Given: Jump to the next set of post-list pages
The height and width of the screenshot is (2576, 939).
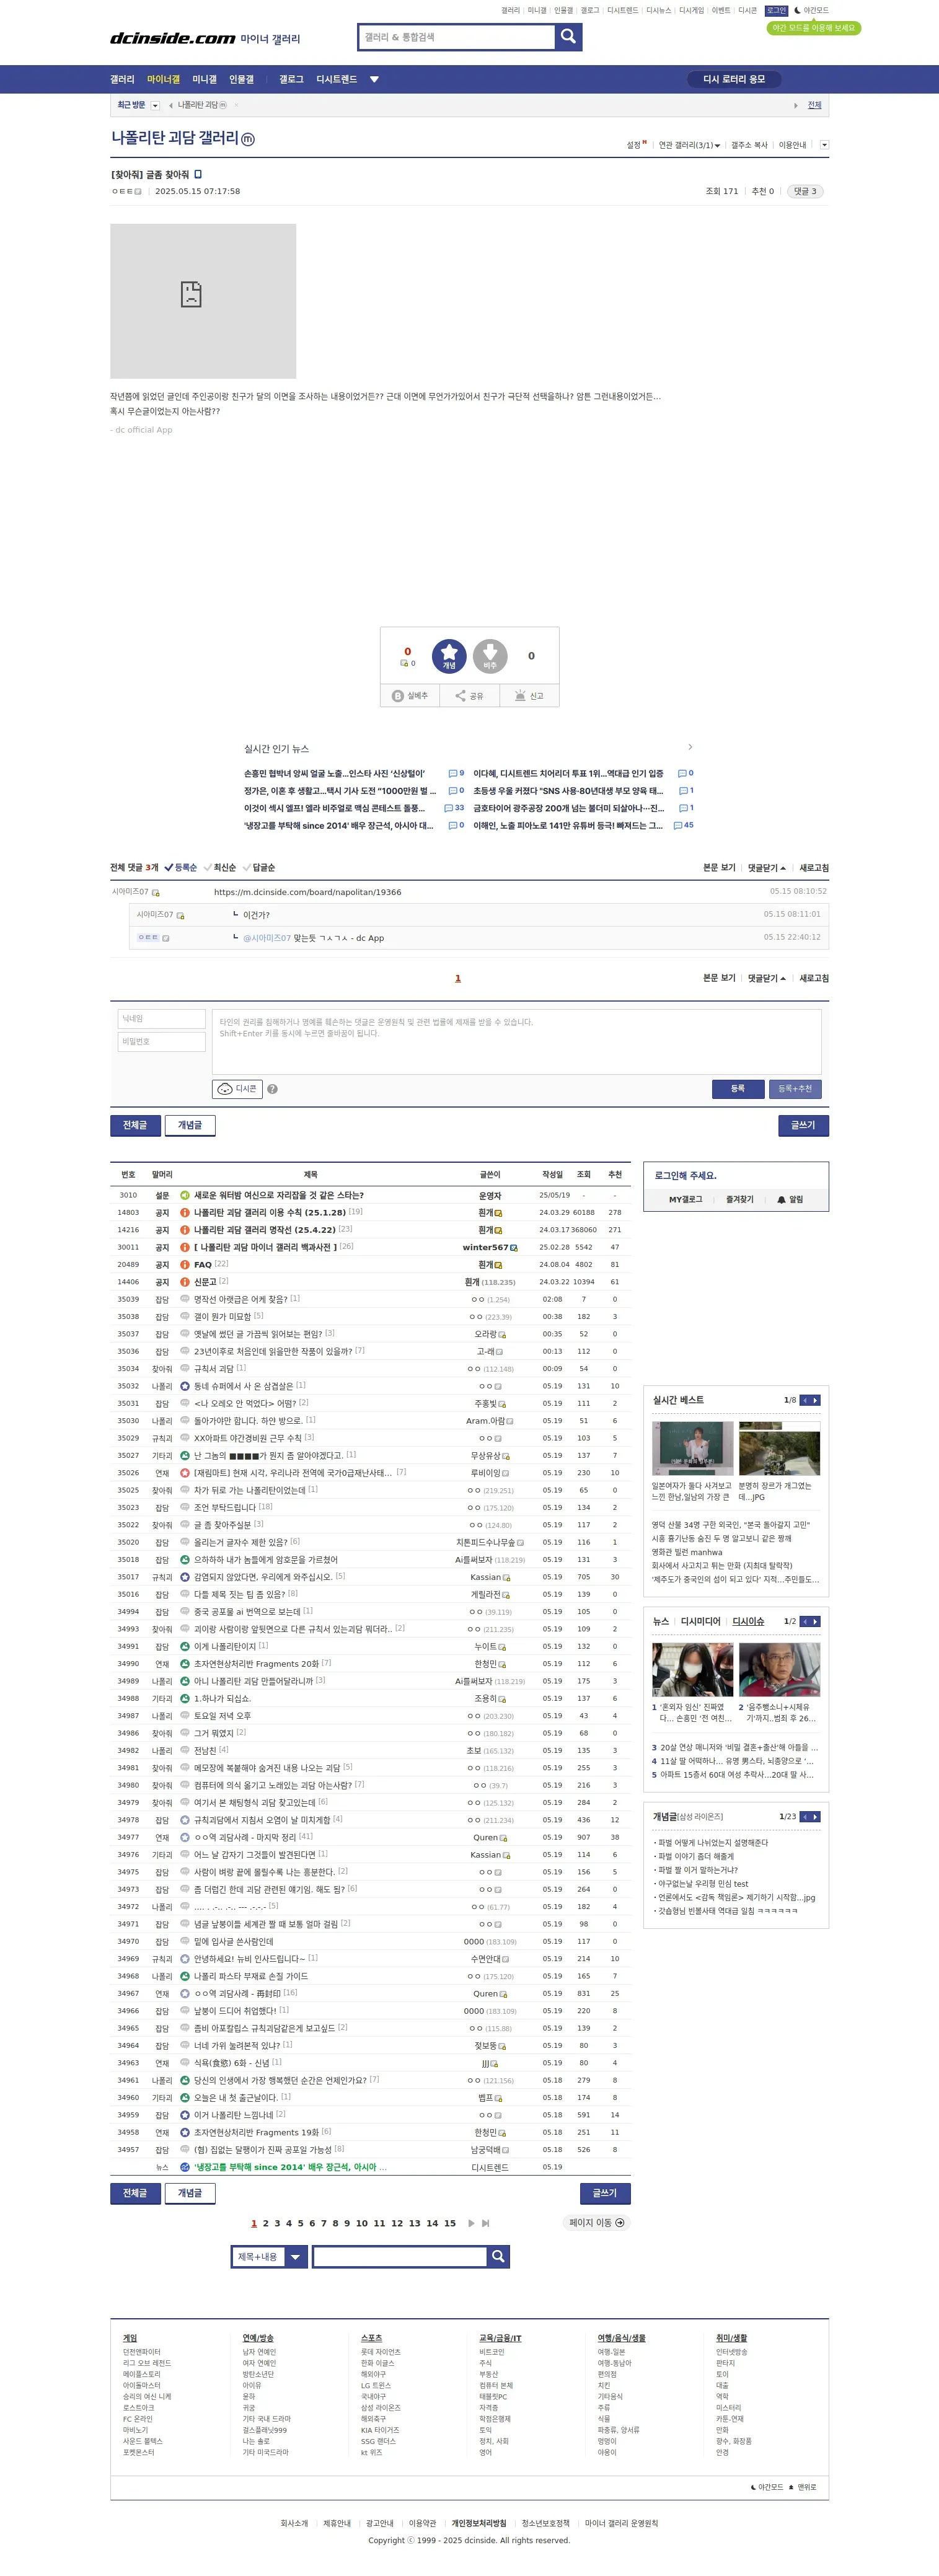Looking at the screenshot, I should click(x=471, y=2223).
